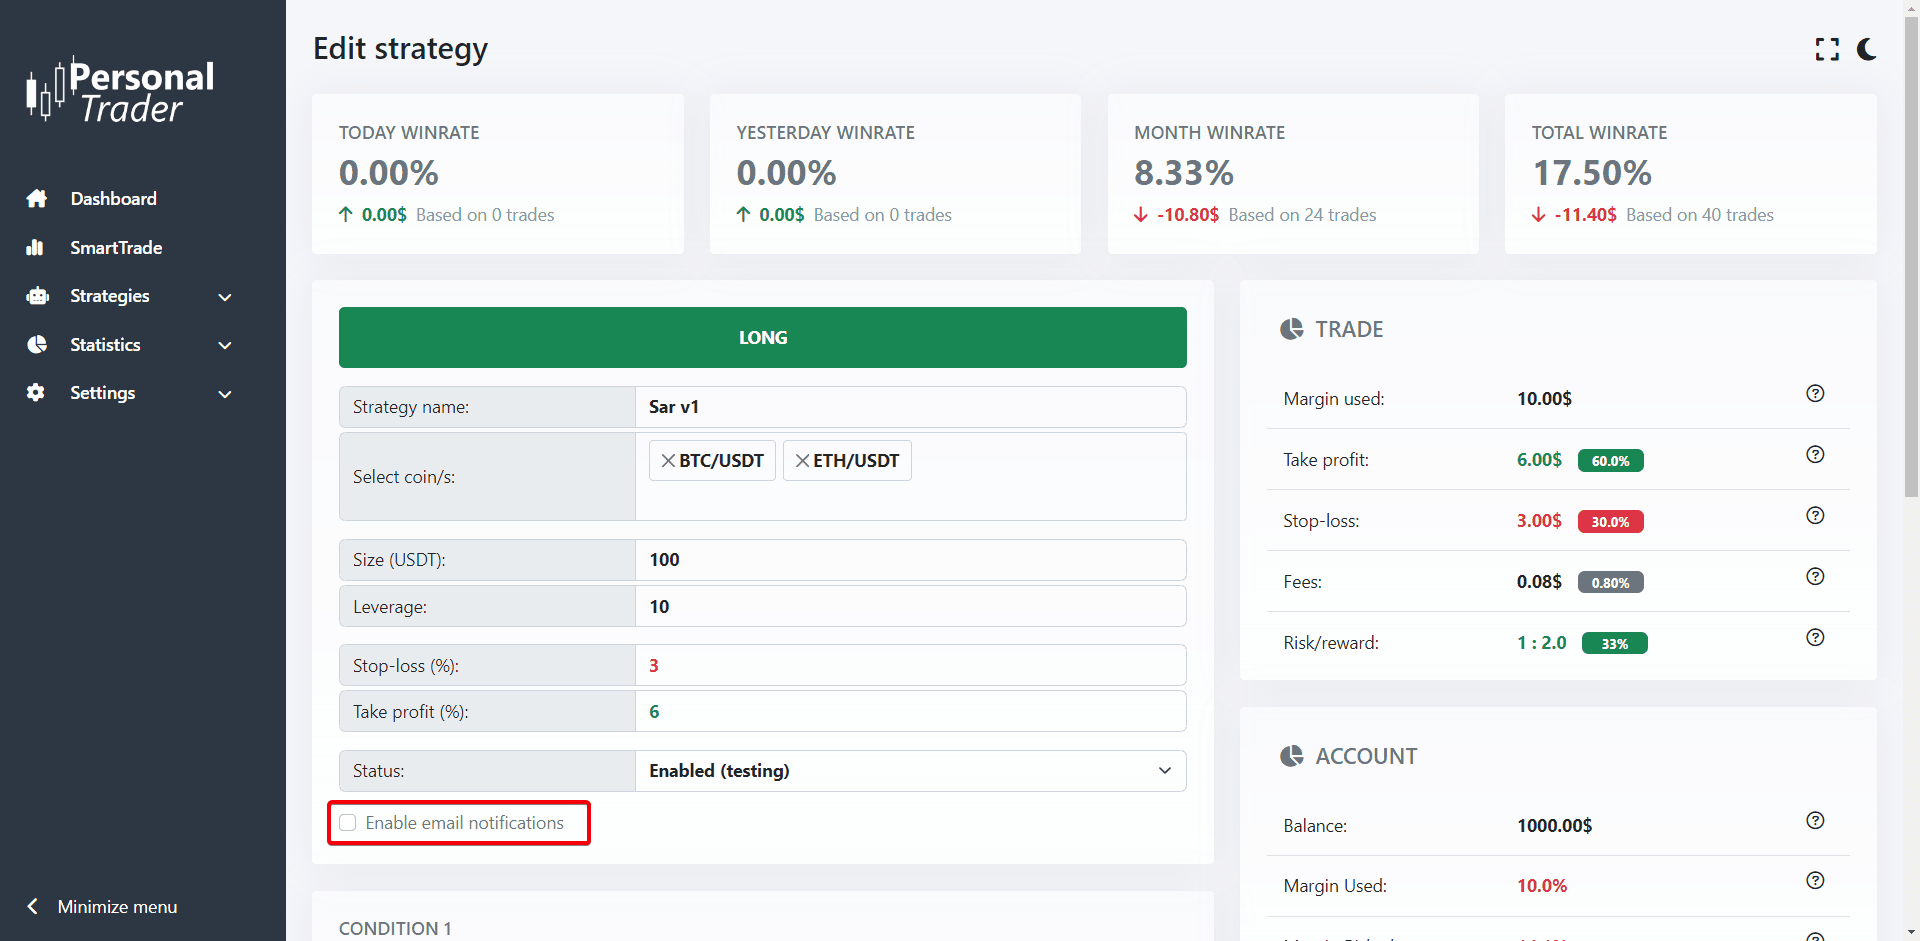Toggle fullscreen mode icon

click(x=1827, y=49)
